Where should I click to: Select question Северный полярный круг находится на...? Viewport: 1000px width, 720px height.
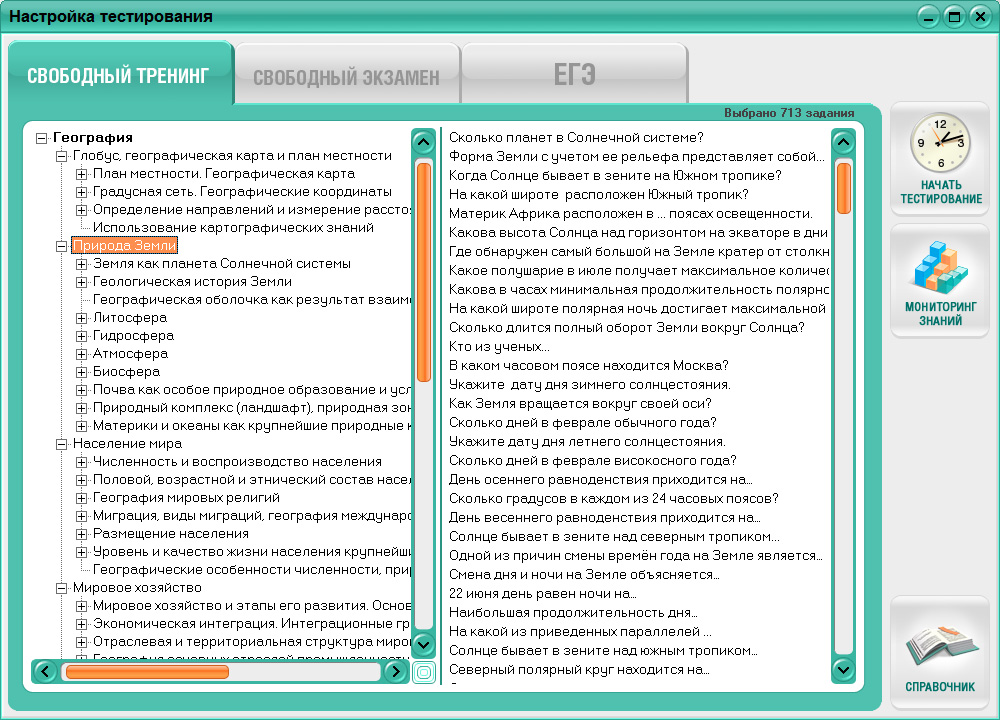[579, 670]
